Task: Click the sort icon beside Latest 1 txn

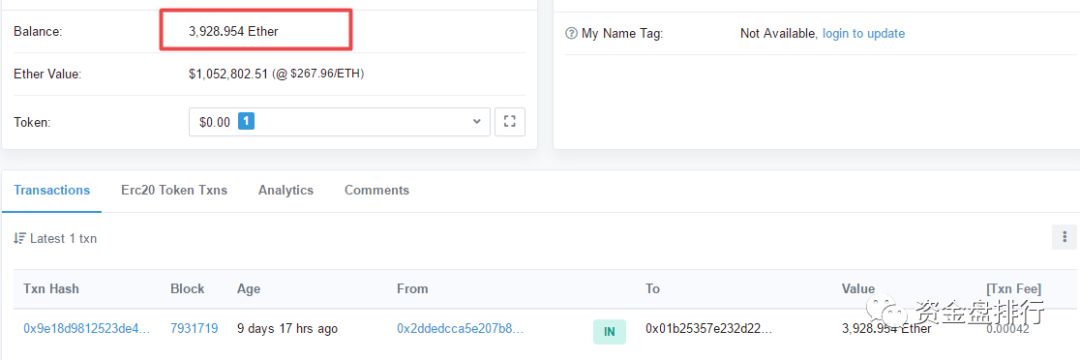Action: [19, 239]
